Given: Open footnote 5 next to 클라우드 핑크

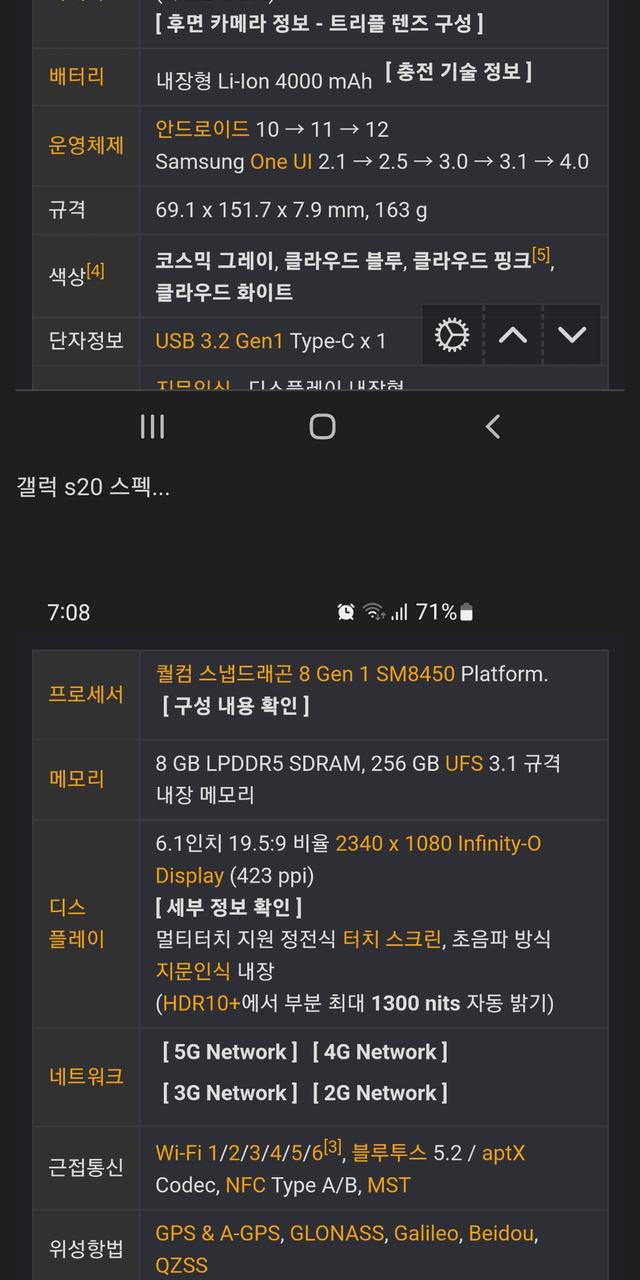Looking at the screenshot, I should (541, 256).
